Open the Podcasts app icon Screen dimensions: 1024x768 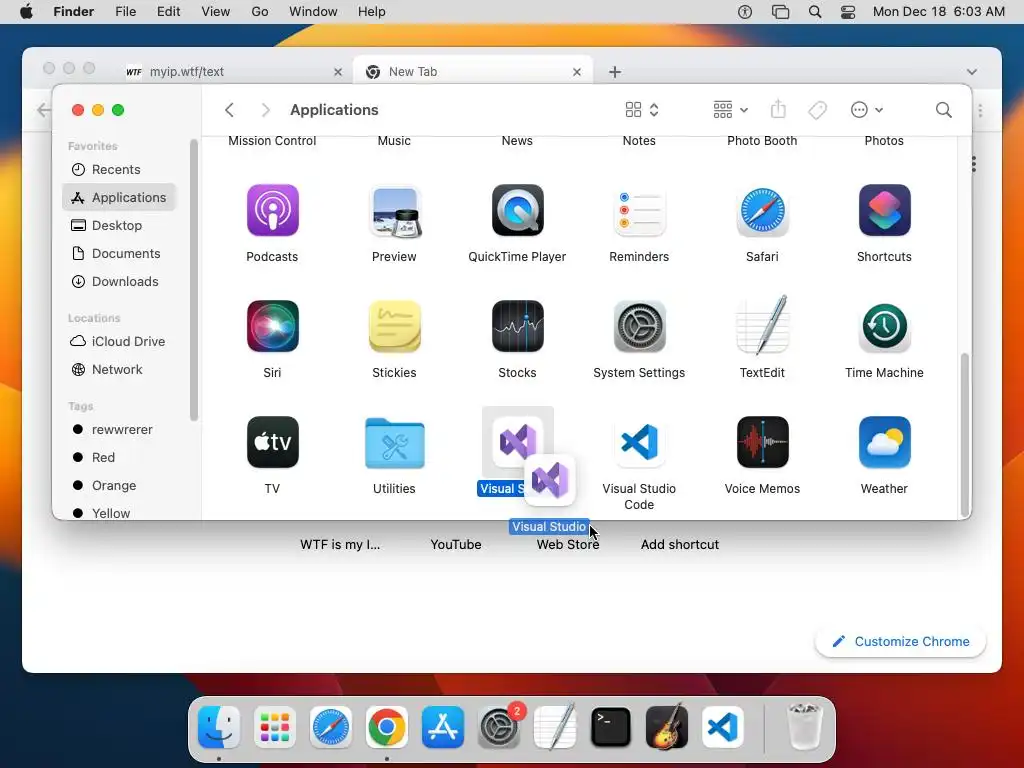tap(272, 210)
